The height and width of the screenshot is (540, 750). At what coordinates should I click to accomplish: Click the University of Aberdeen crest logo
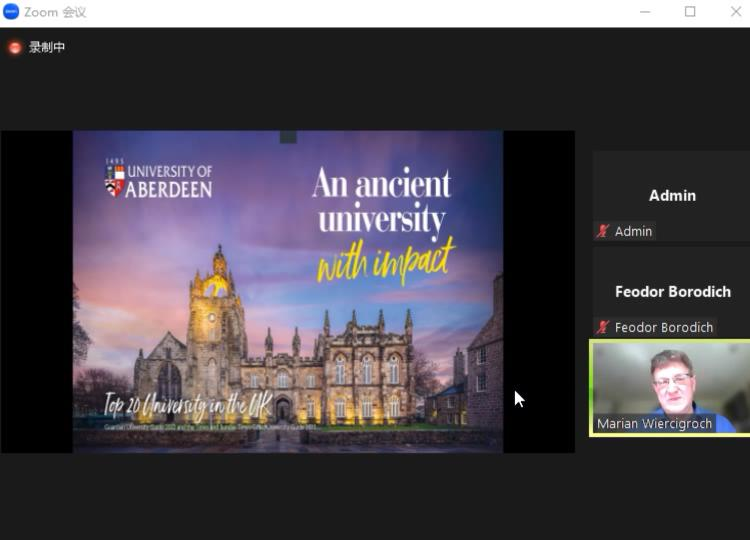[115, 181]
